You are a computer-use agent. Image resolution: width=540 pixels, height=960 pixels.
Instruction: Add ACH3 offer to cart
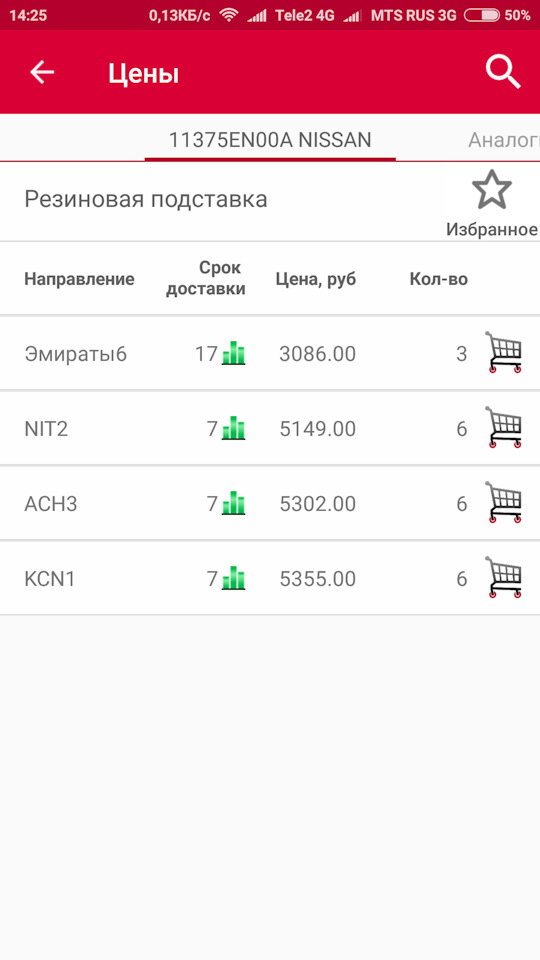pos(503,502)
